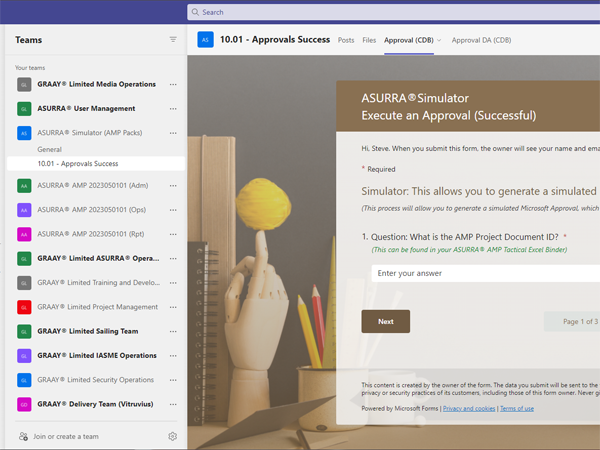Open more options for GRAAY Limited Media Operations

pos(173,85)
